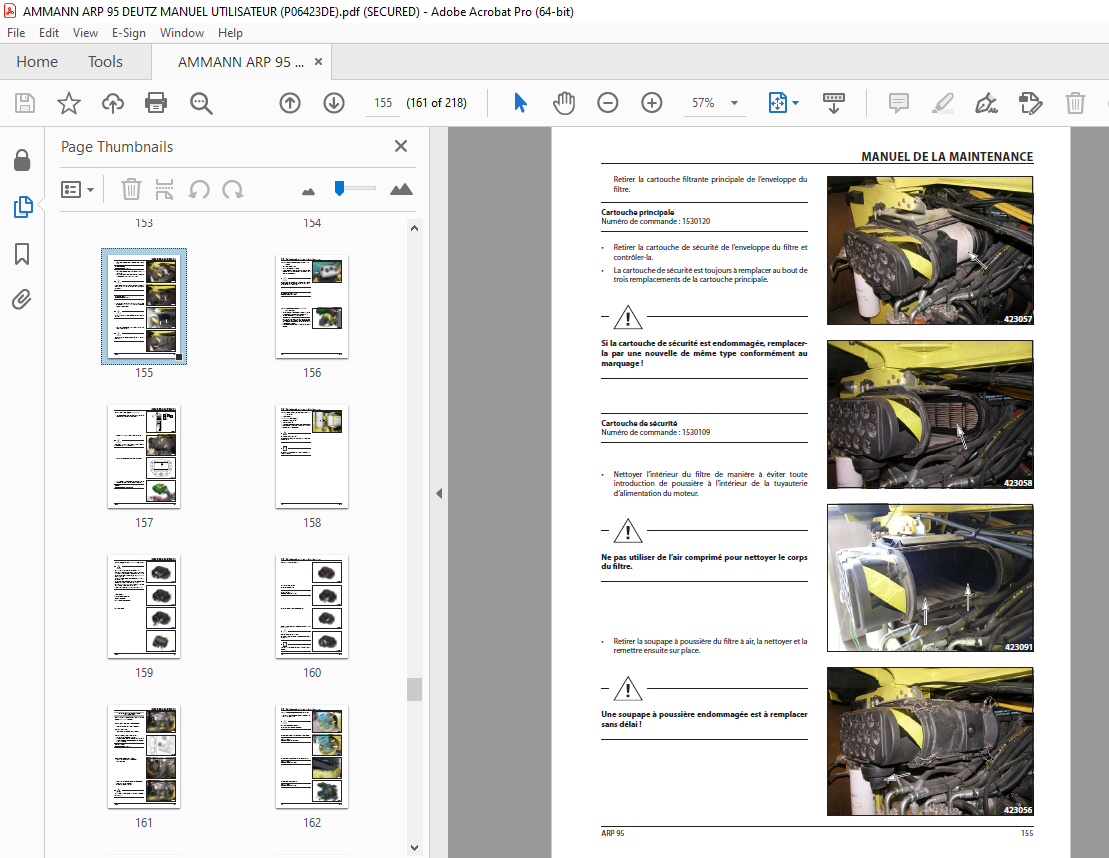Viewport: 1109px width, 858px height.
Task: Zoom out with minus icon
Action: (x=608, y=103)
